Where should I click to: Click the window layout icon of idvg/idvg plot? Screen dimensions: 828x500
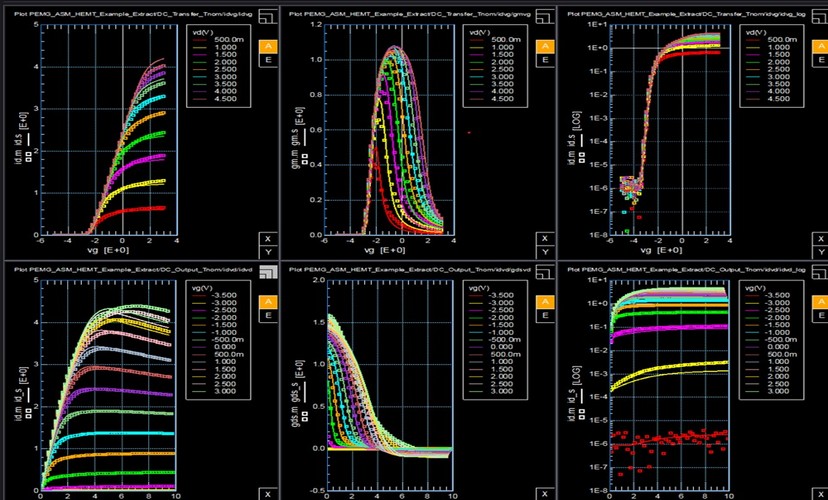pyautogui.click(x=268, y=16)
